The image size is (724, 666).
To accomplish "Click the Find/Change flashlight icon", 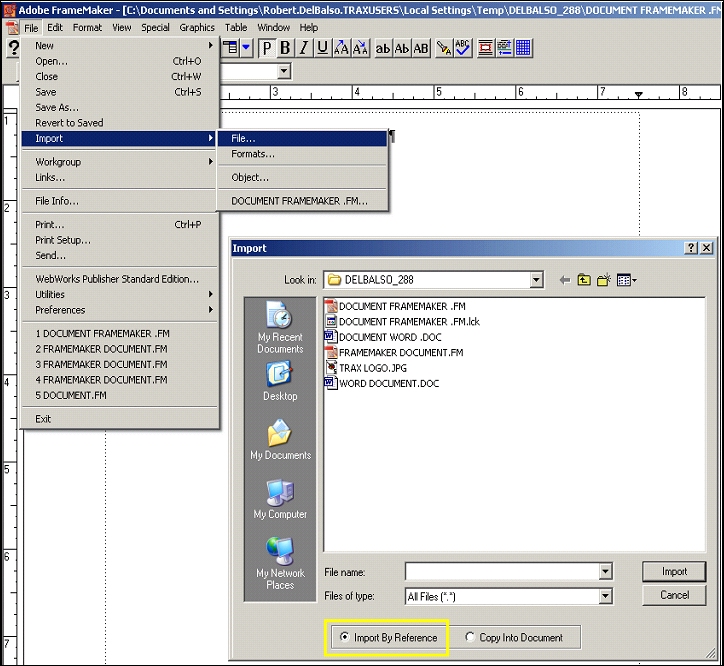I will coord(443,48).
